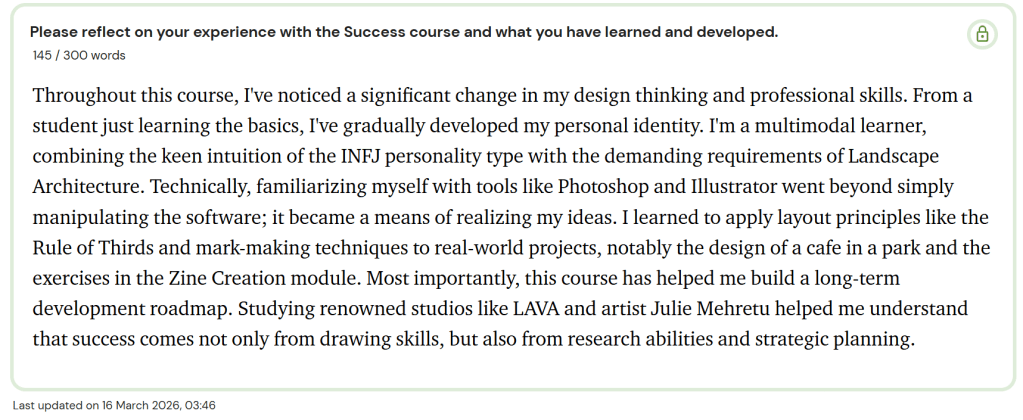Viewport: 1023px width, 420px height.
Task: Click the Success course reflection prompt heading
Action: [x=404, y=32]
